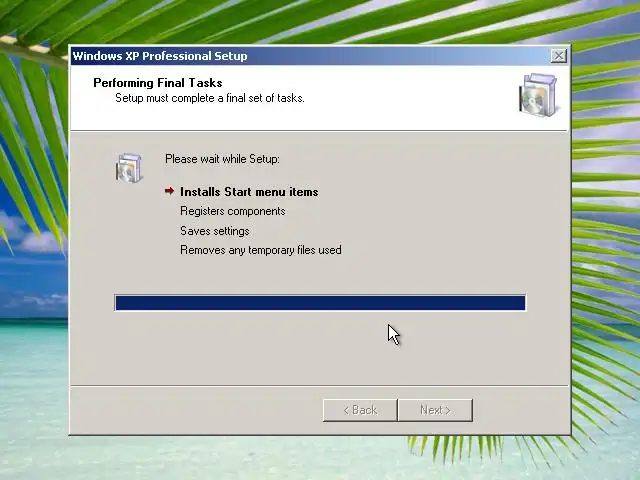Select 'Registers components' text
This screenshot has height=480, width=640.
233,211
